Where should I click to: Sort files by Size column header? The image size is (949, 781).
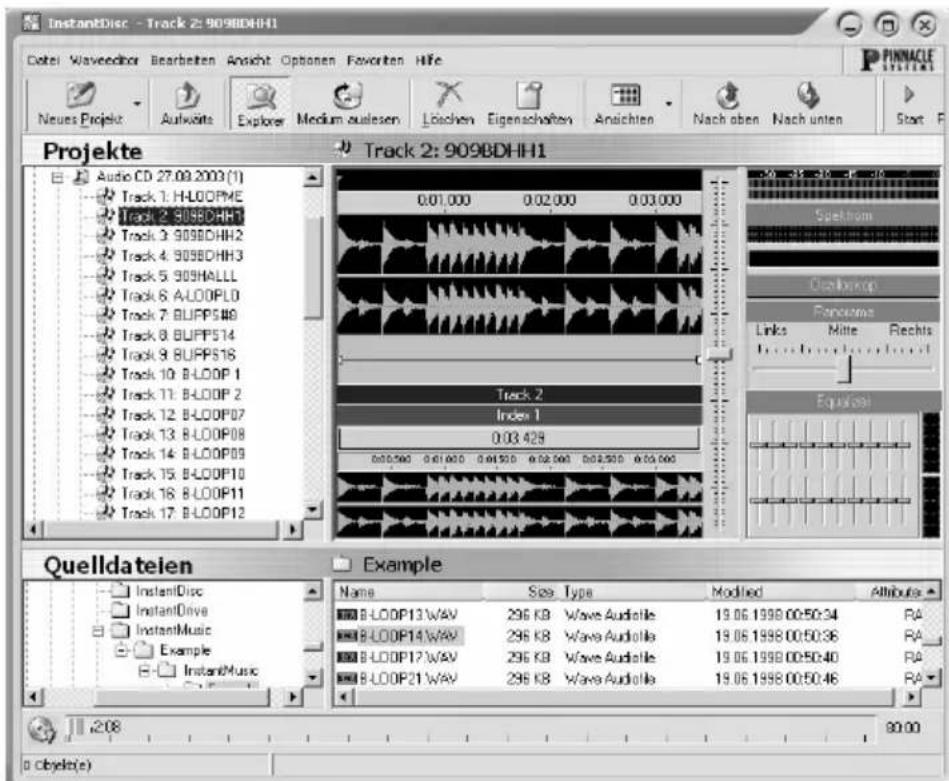522,592
